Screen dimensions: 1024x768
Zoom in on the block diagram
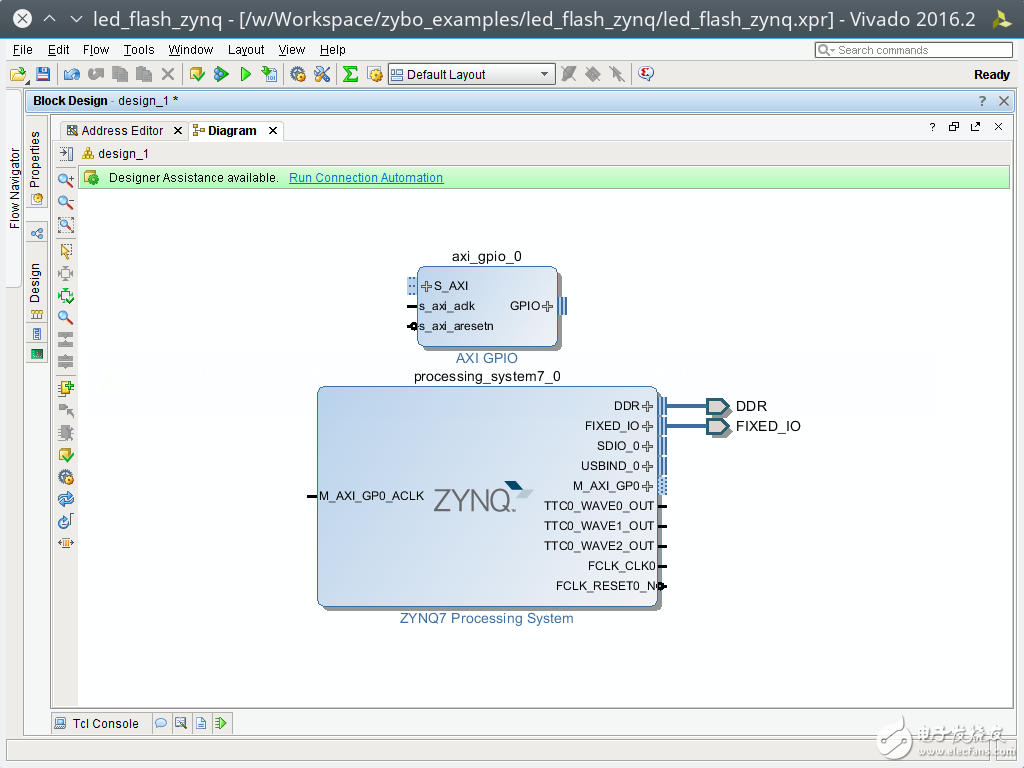pos(66,180)
